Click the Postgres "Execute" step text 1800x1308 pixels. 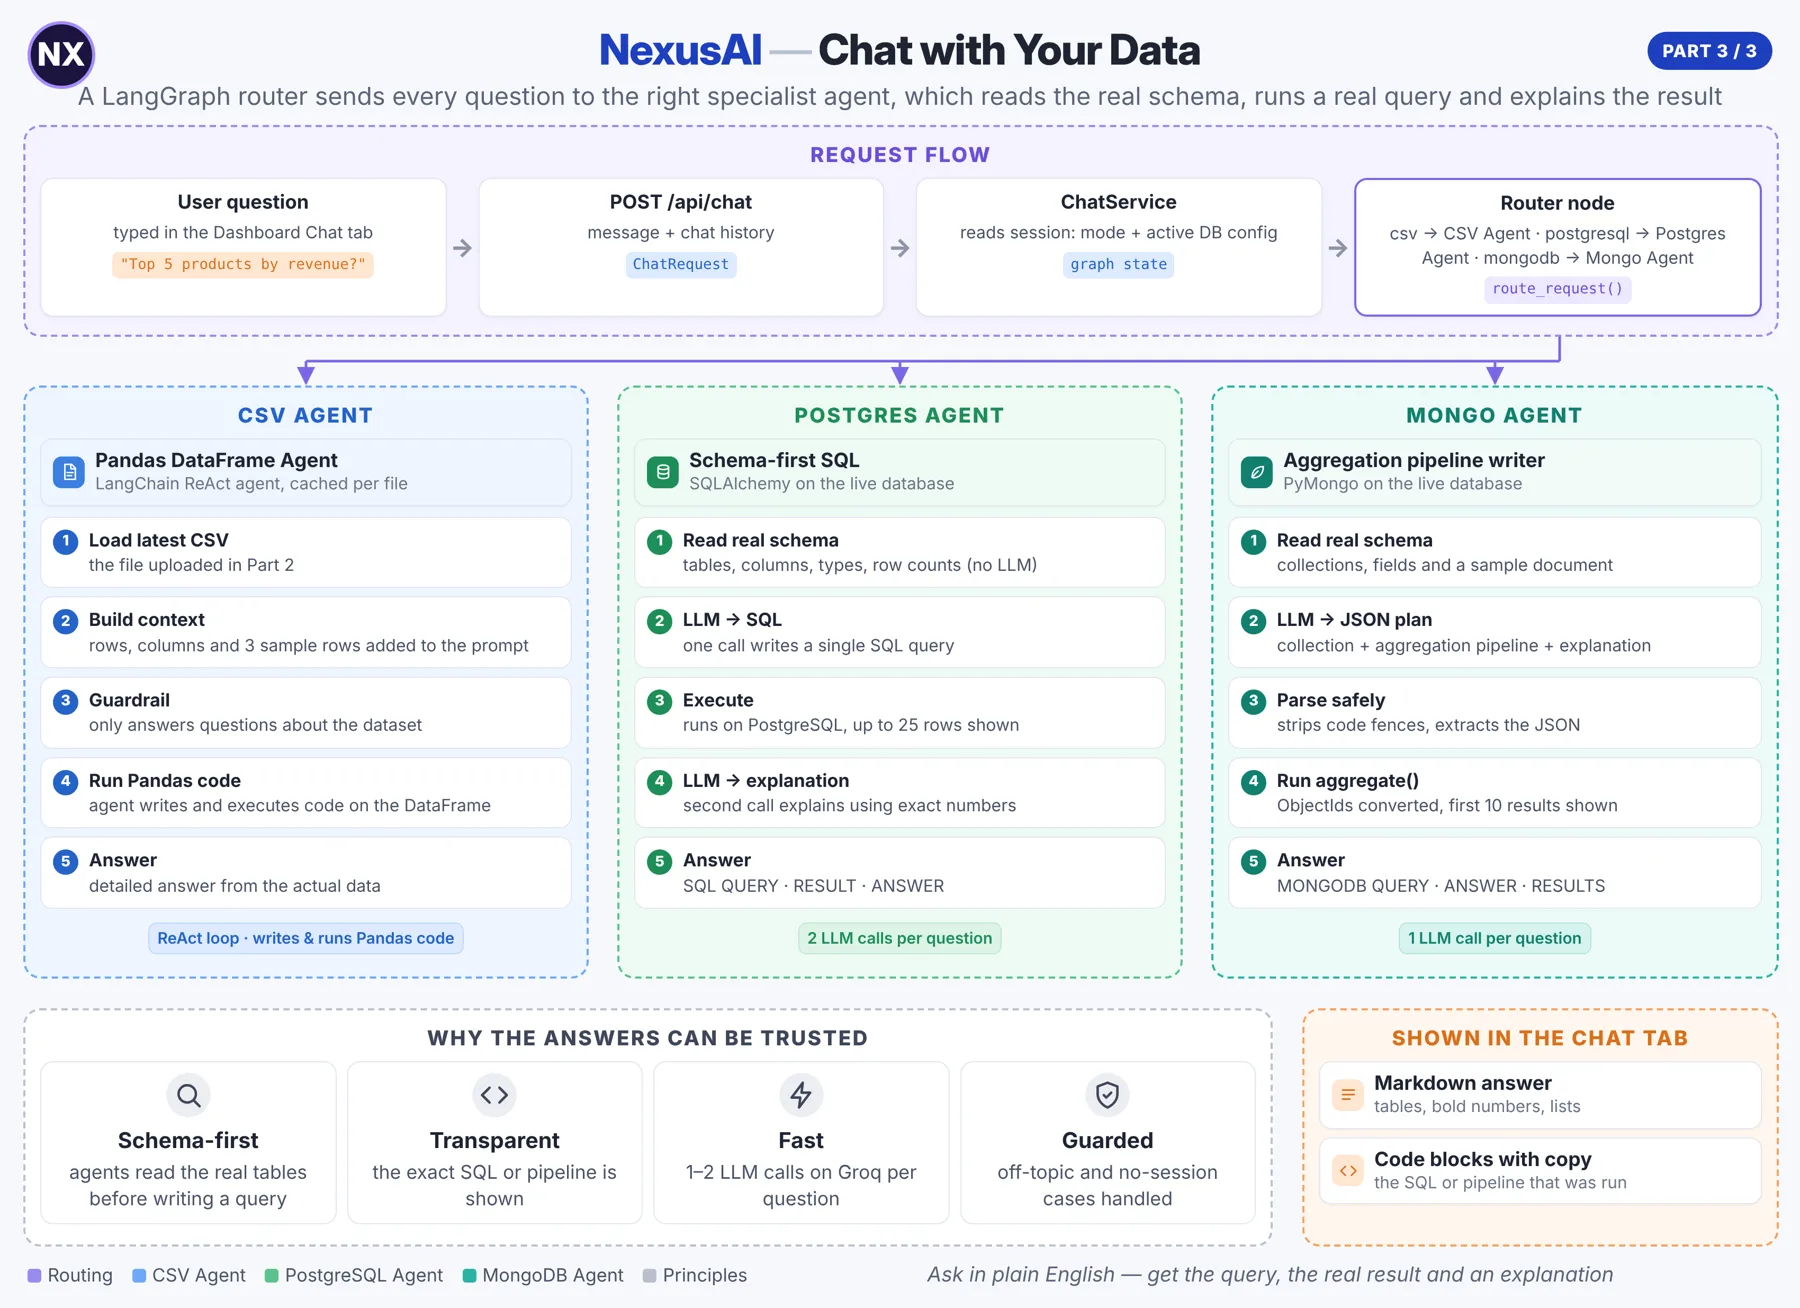point(718,700)
